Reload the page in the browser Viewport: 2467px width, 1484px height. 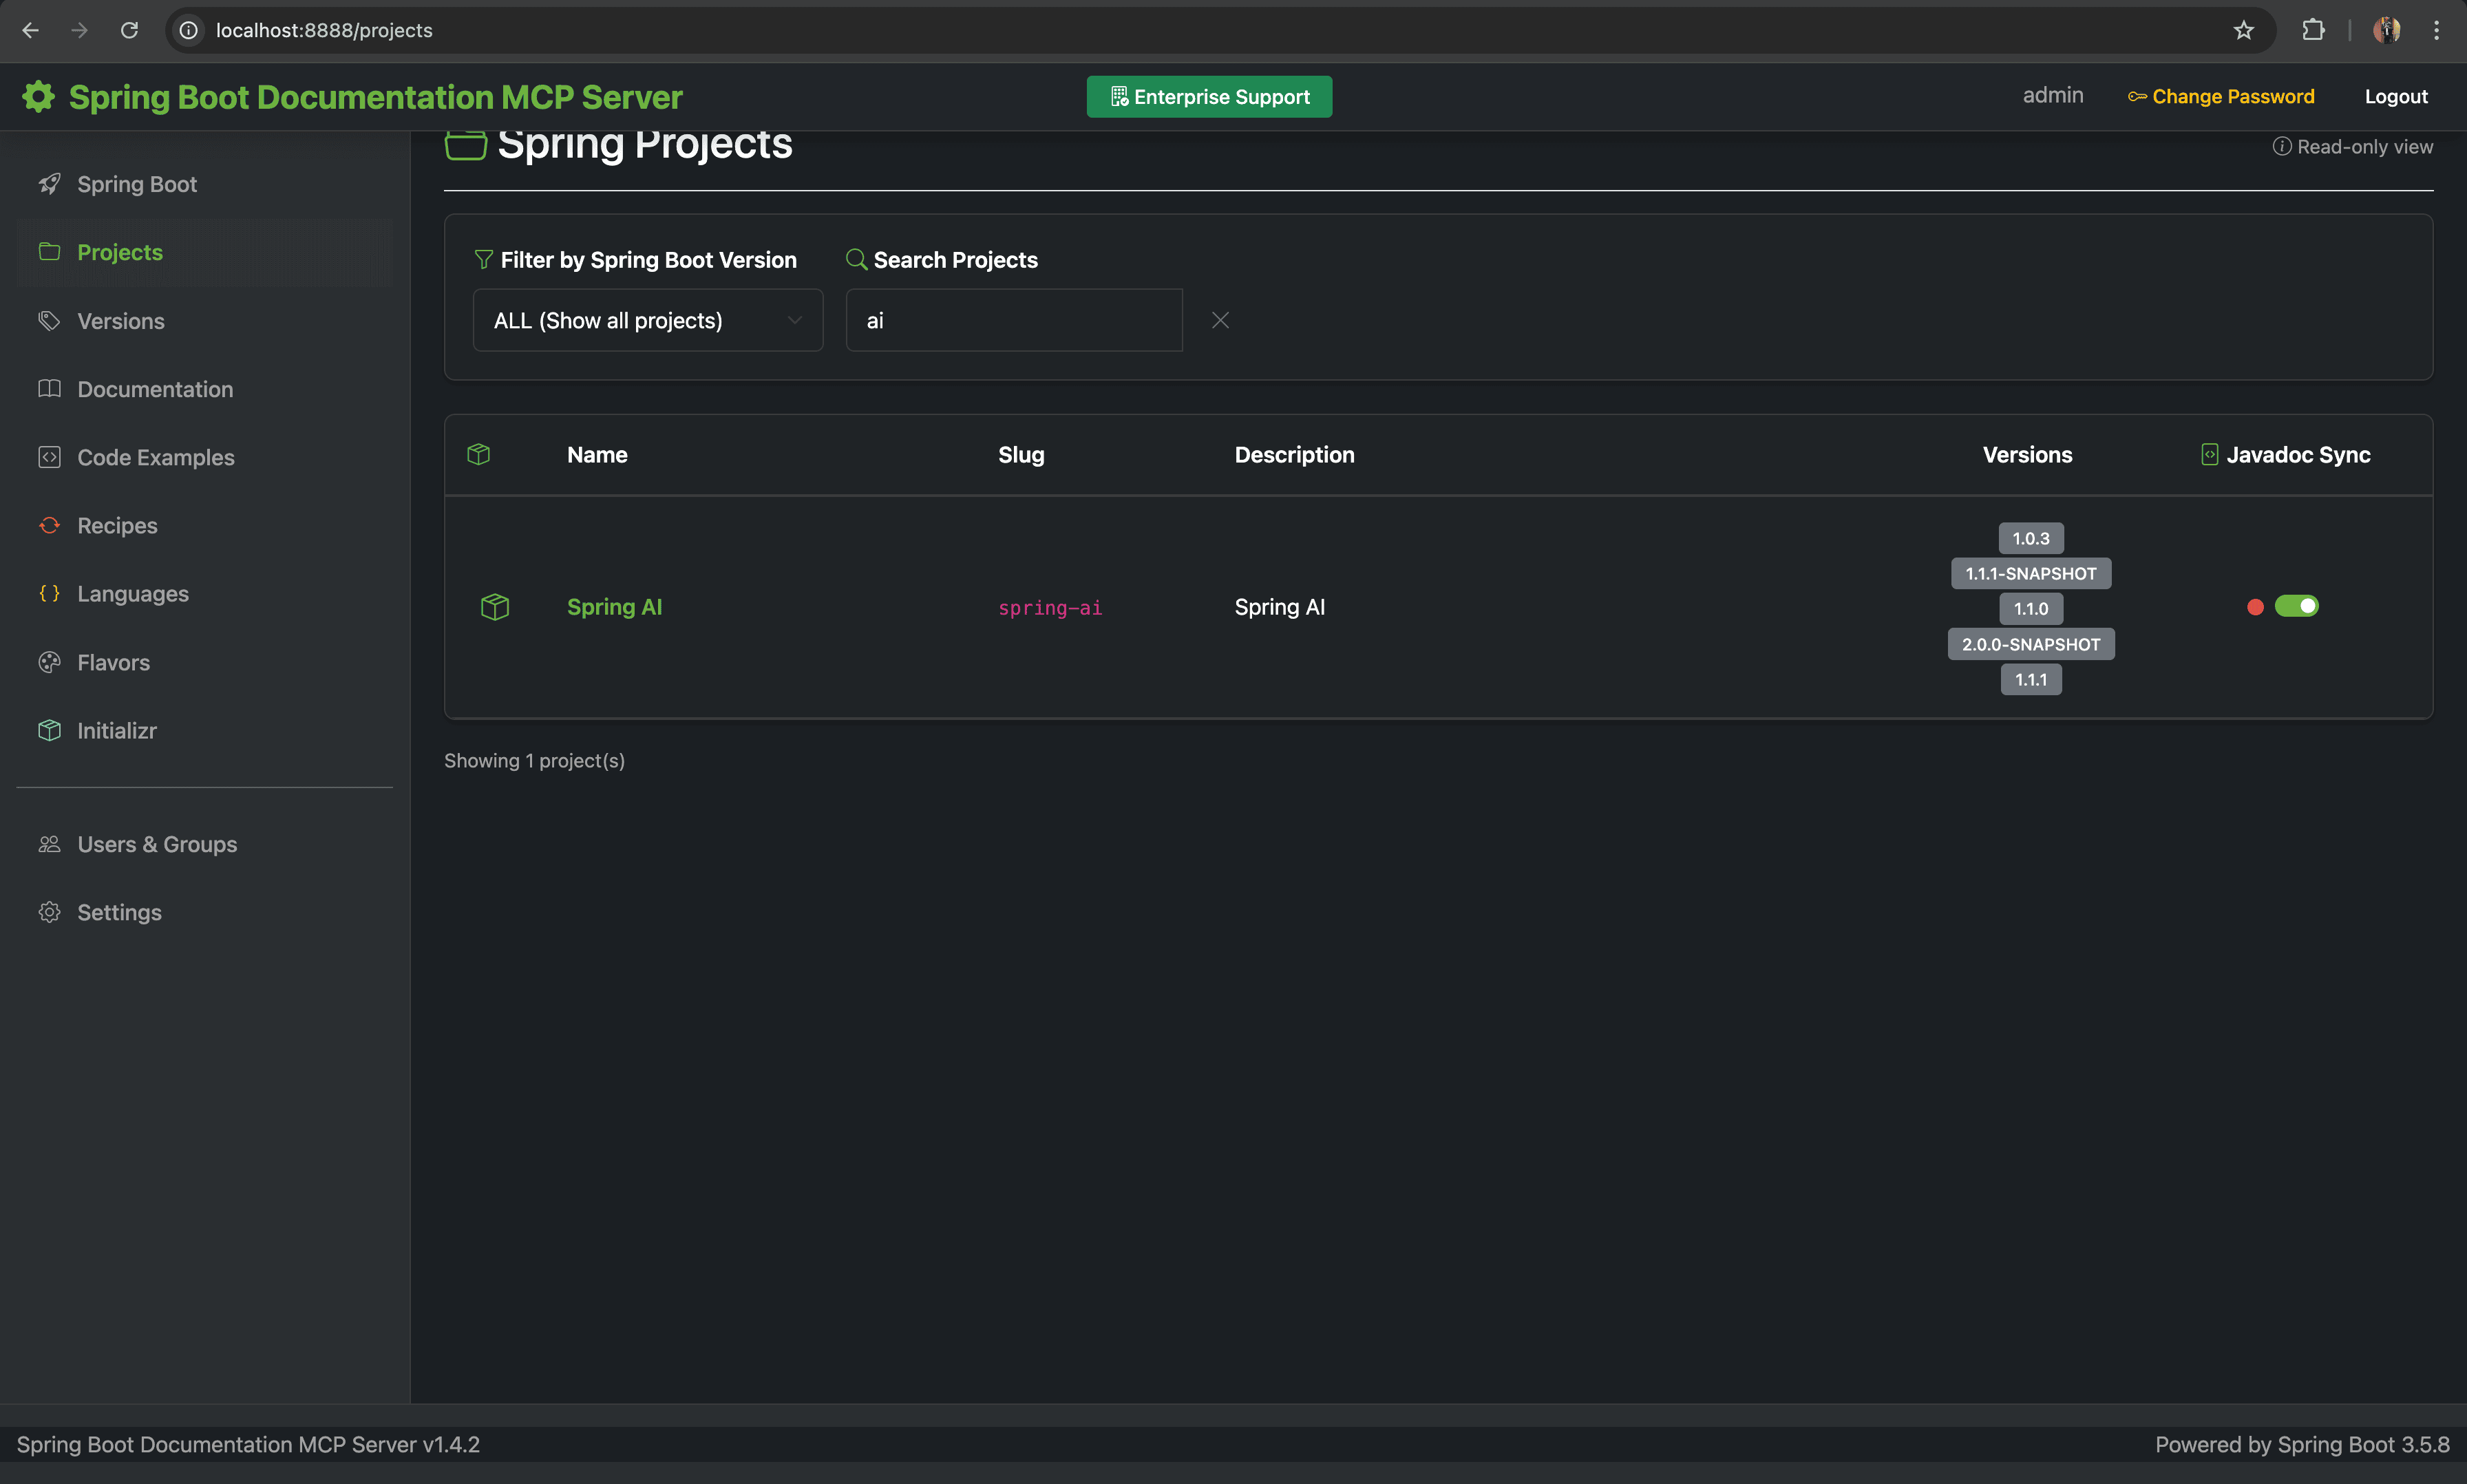[129, 30]
